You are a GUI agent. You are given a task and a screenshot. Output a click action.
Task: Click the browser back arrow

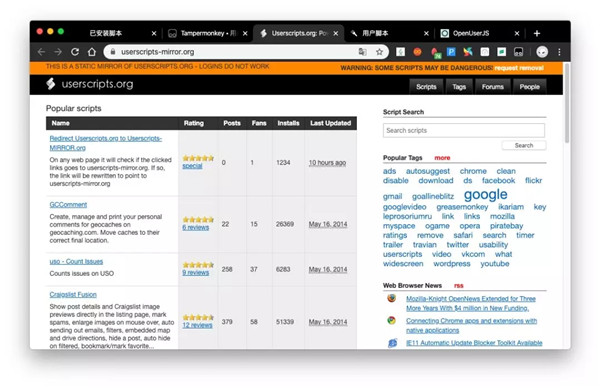(x=41, y=52)
